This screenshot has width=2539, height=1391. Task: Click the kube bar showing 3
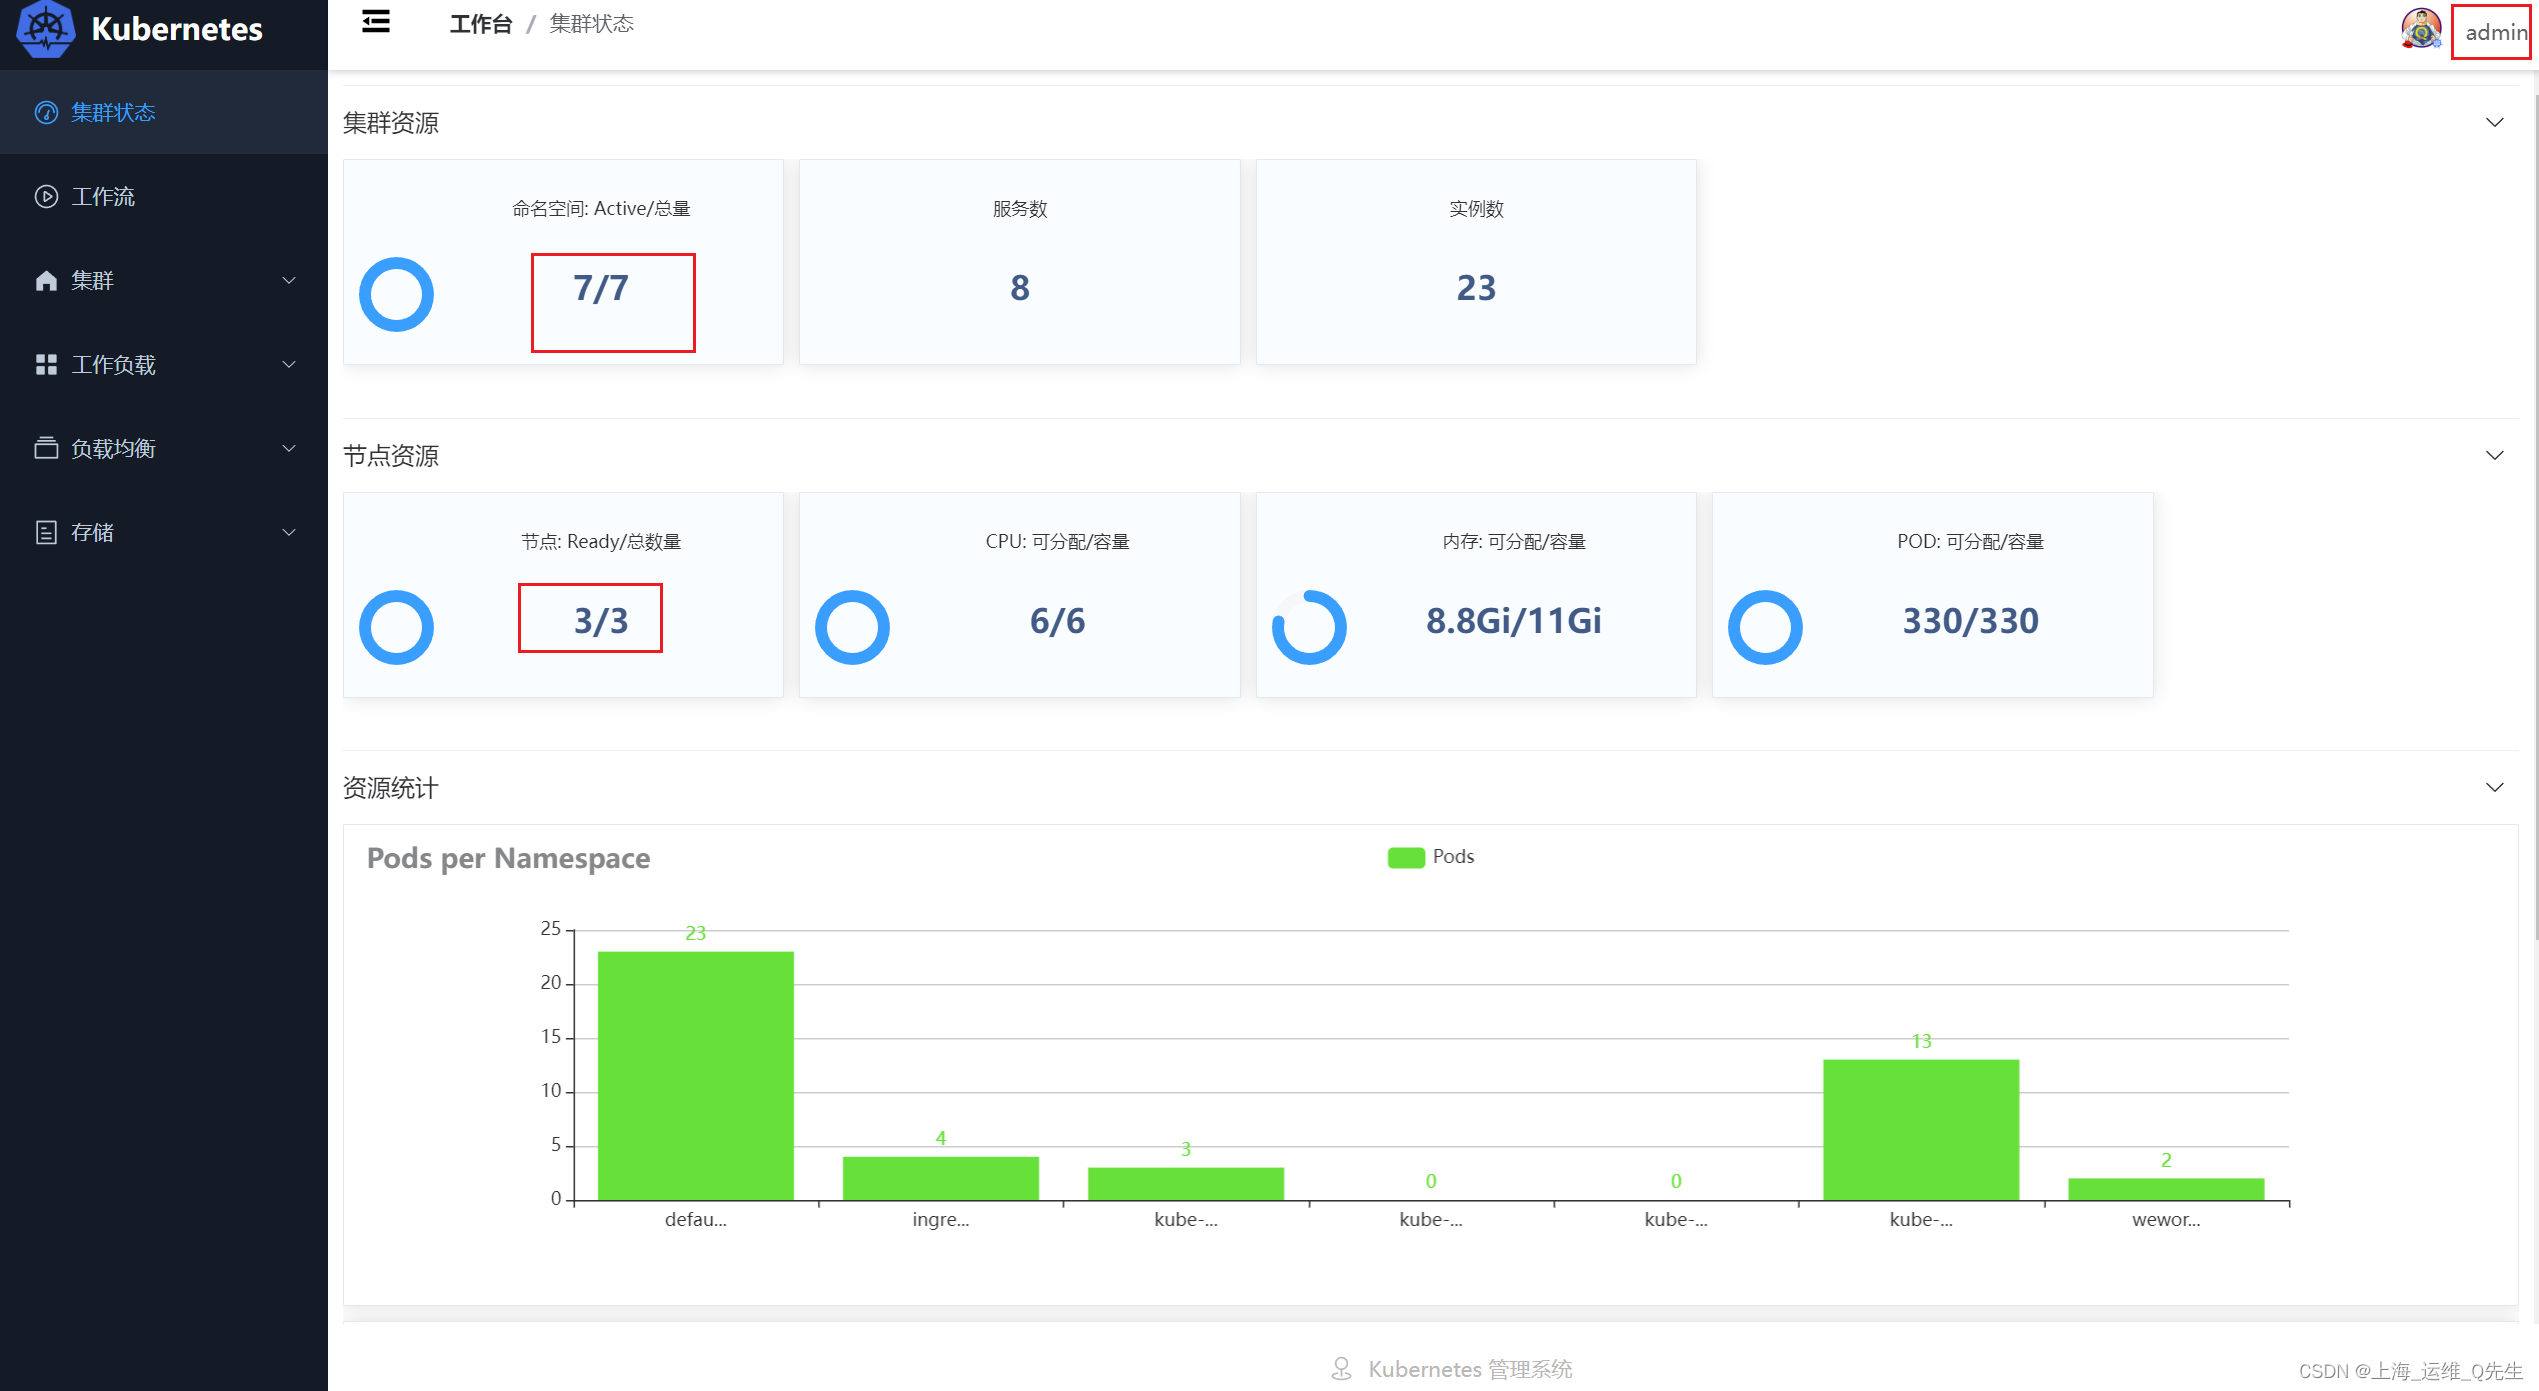1186,1184
